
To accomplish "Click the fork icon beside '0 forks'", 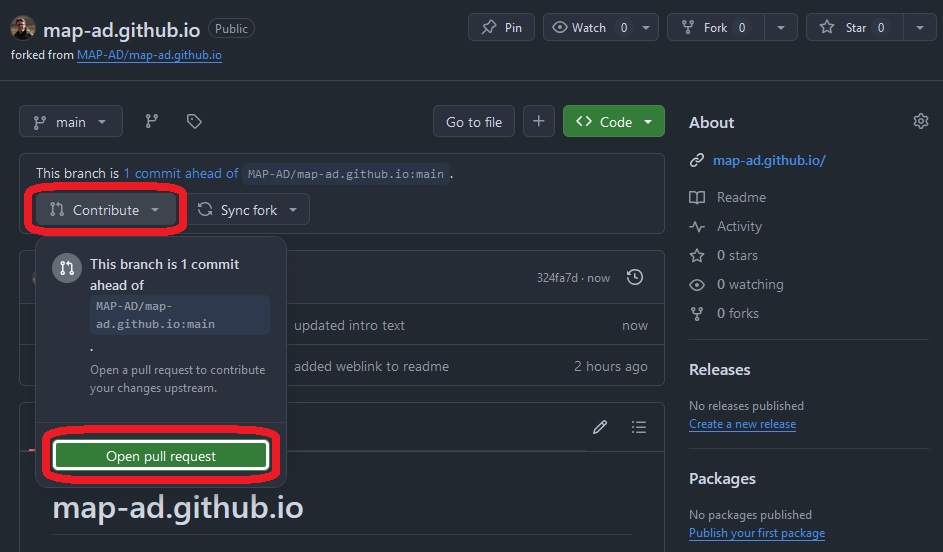I will 696,313.
